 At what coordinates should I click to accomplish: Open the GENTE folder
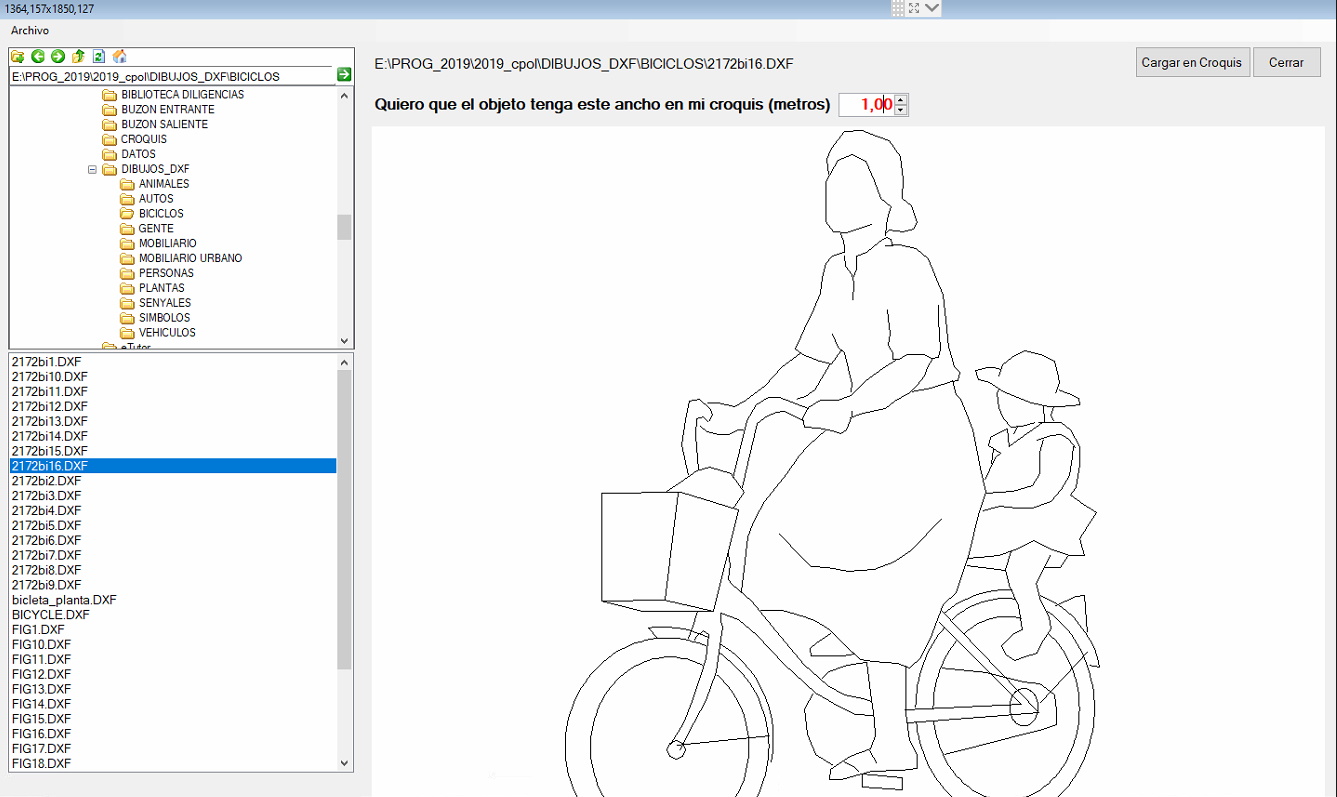click(156, 228)
